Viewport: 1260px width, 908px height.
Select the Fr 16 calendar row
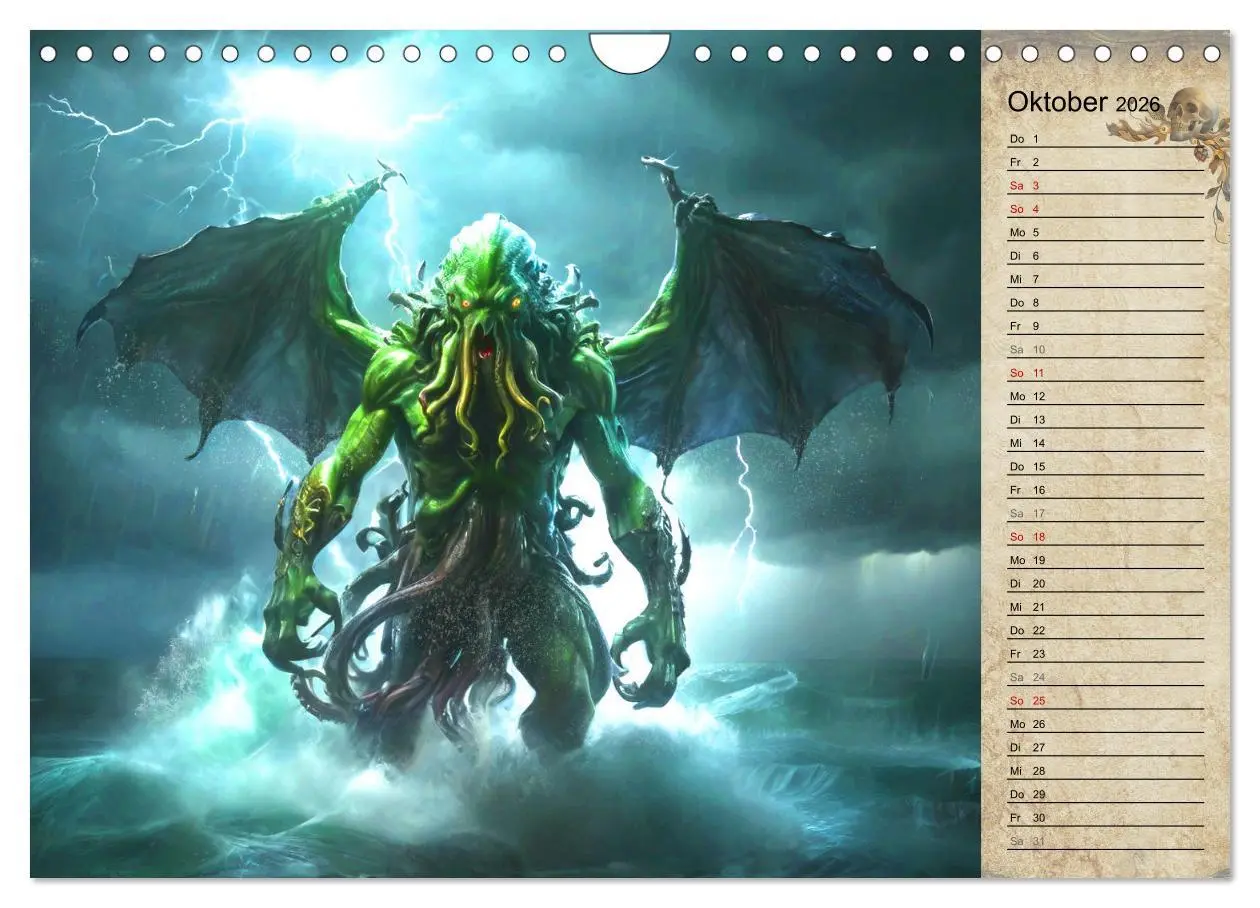[1105, 490]
